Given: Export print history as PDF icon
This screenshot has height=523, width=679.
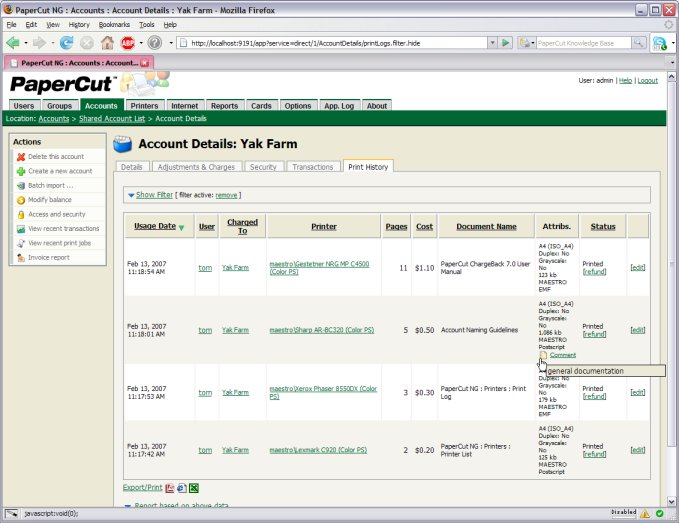Looking at the screenshot, I should click(170, 488).
